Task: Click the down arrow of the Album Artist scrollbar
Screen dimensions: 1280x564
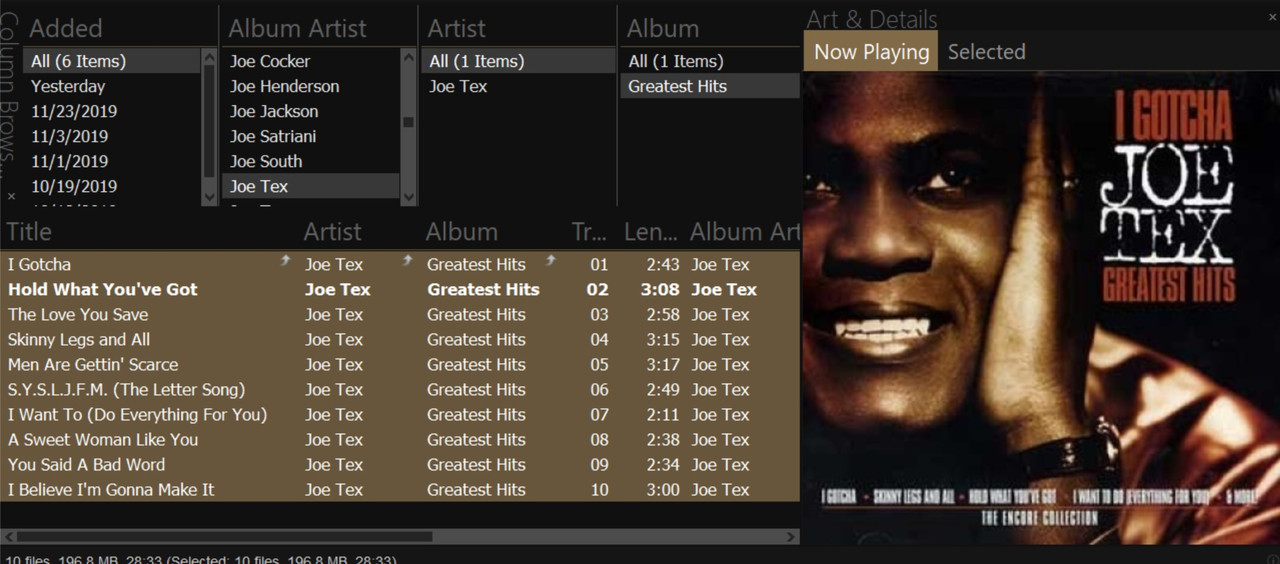Action: pyautogui.click(x=409, y=197)
